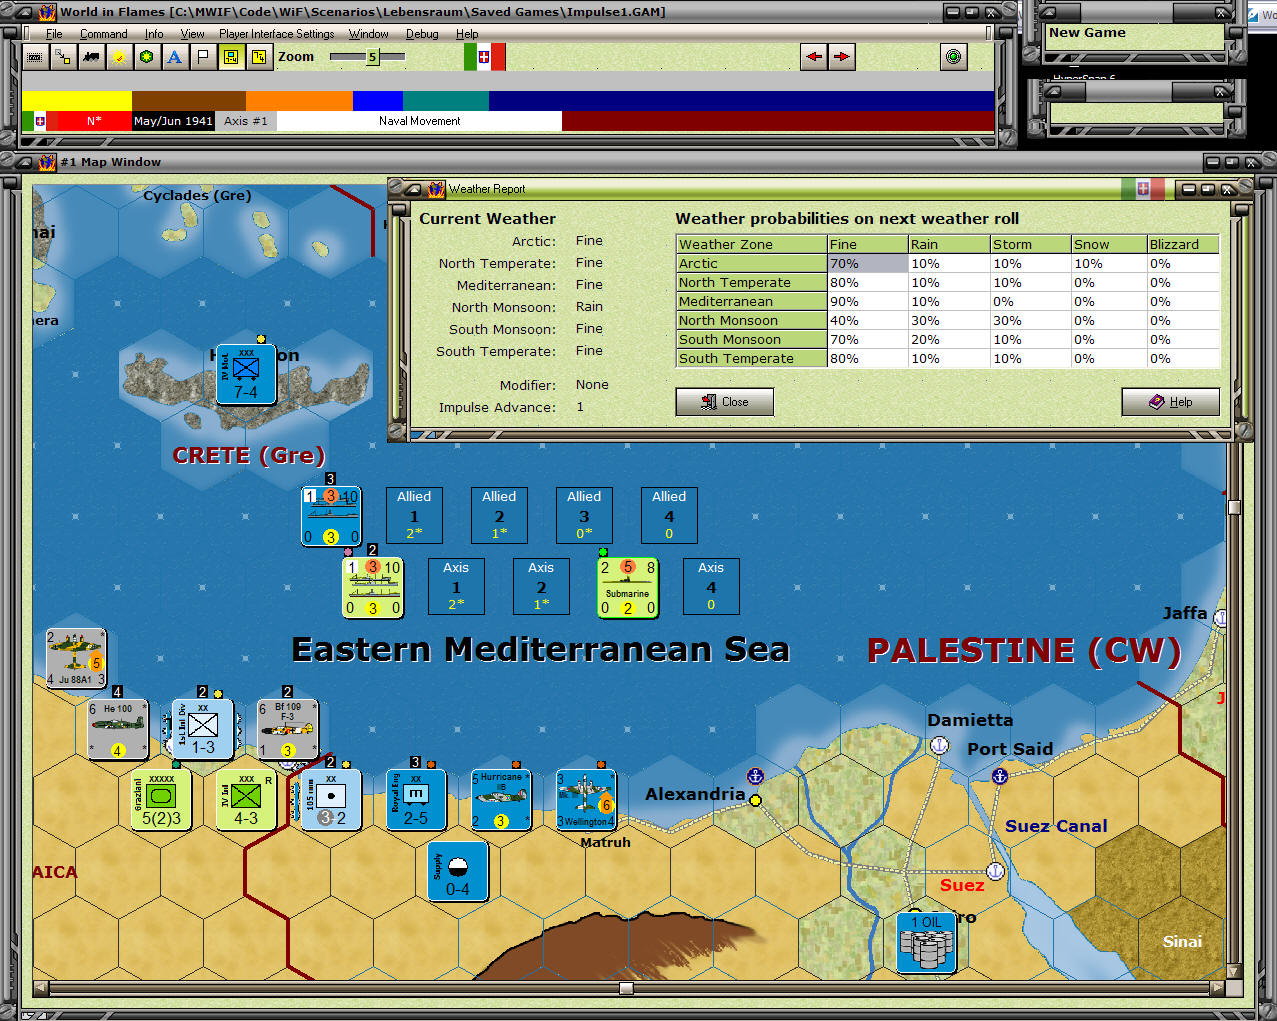Click the green hexagon toolbar icon

146,57
